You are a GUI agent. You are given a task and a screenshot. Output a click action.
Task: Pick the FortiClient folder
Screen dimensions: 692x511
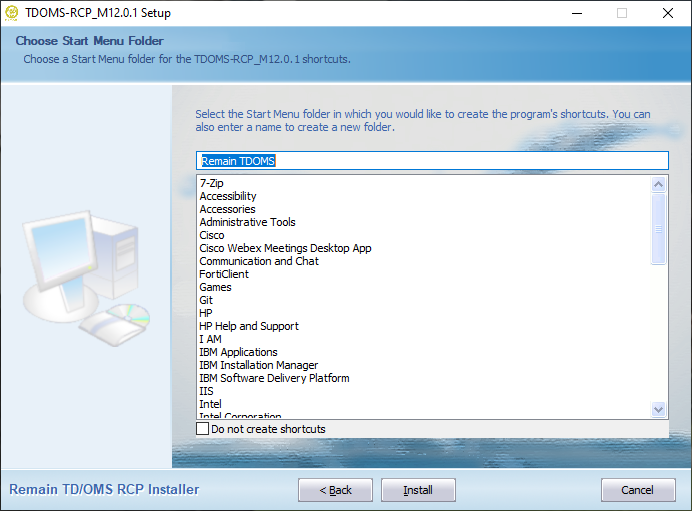coord(224,274)
